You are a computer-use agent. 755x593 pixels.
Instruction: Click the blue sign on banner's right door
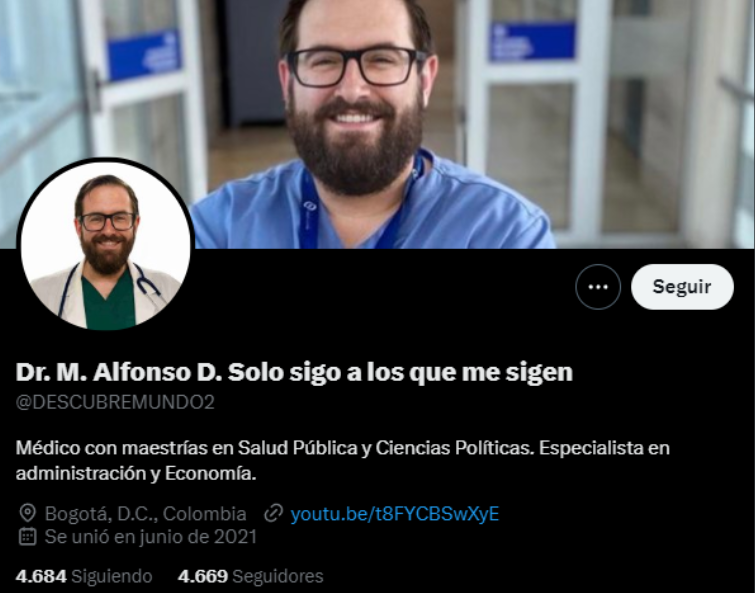pyautogui.click(x=532, y=40)
